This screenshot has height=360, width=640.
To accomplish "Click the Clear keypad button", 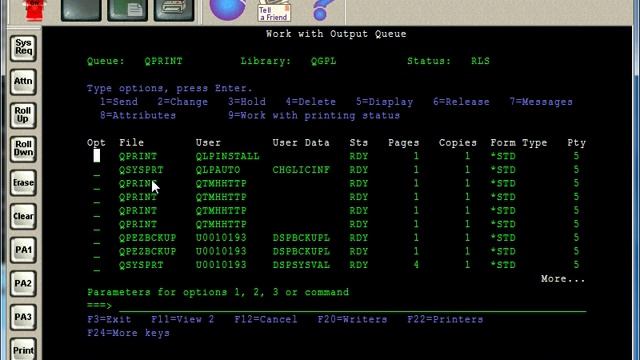I will [x=23, y=216].
